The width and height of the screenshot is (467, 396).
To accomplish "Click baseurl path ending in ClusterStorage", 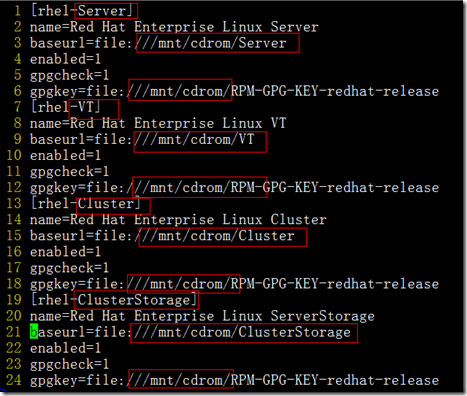I will pos(243,332).
